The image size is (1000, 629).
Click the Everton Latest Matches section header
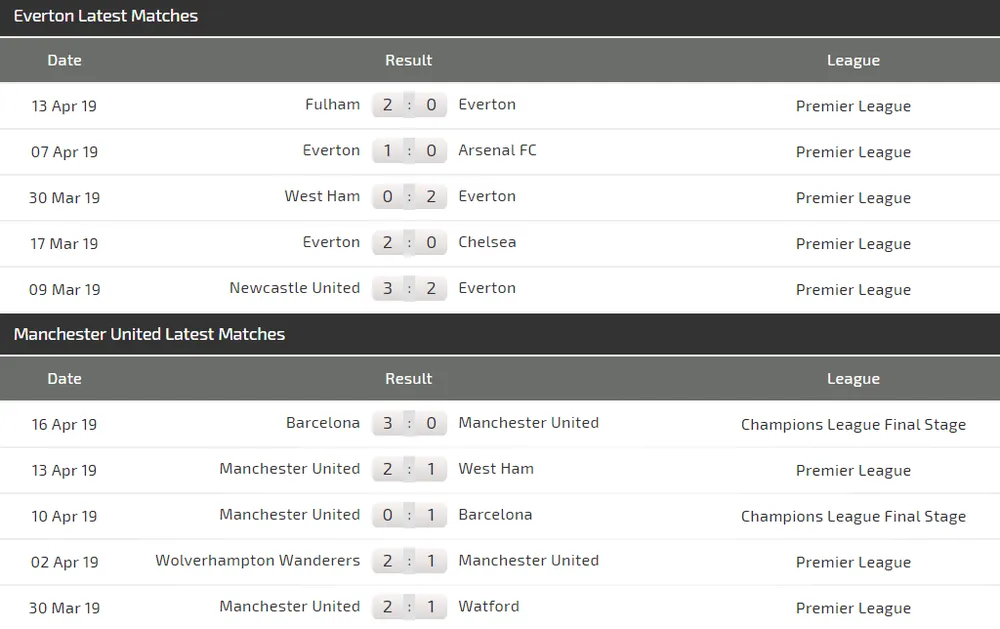(x=106, y=16)
